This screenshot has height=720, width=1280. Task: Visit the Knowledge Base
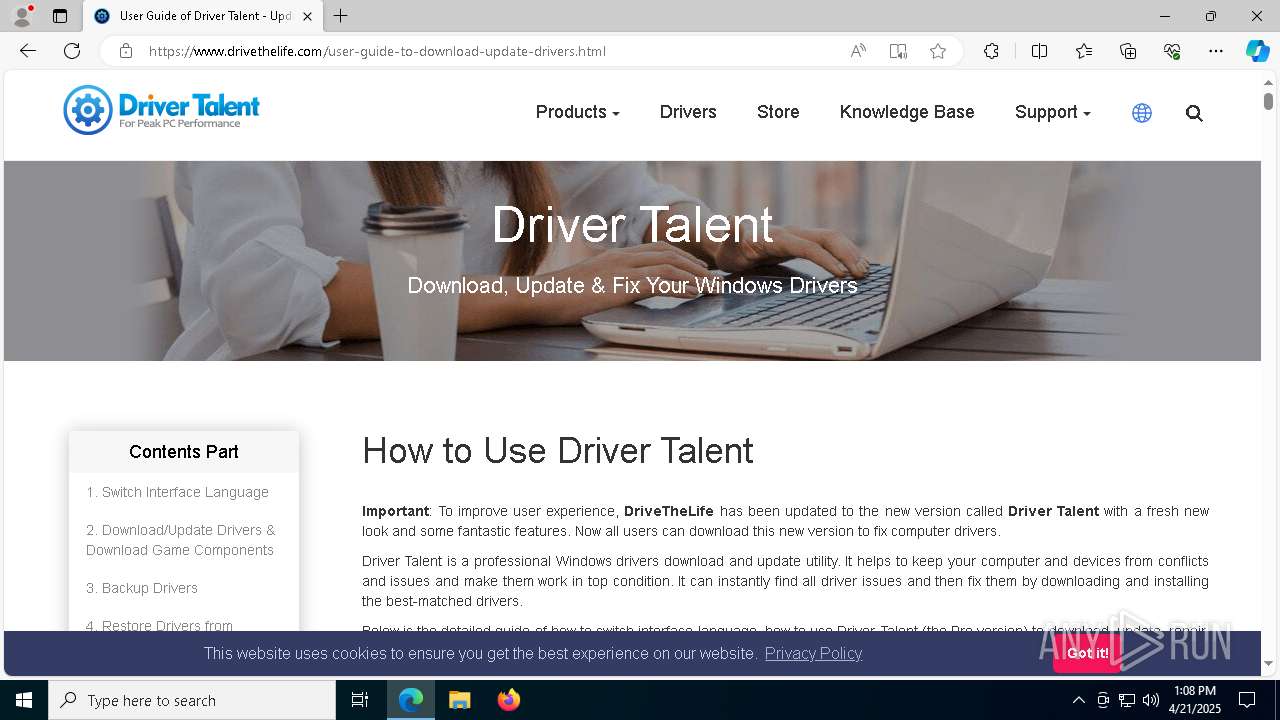(907, 112)
